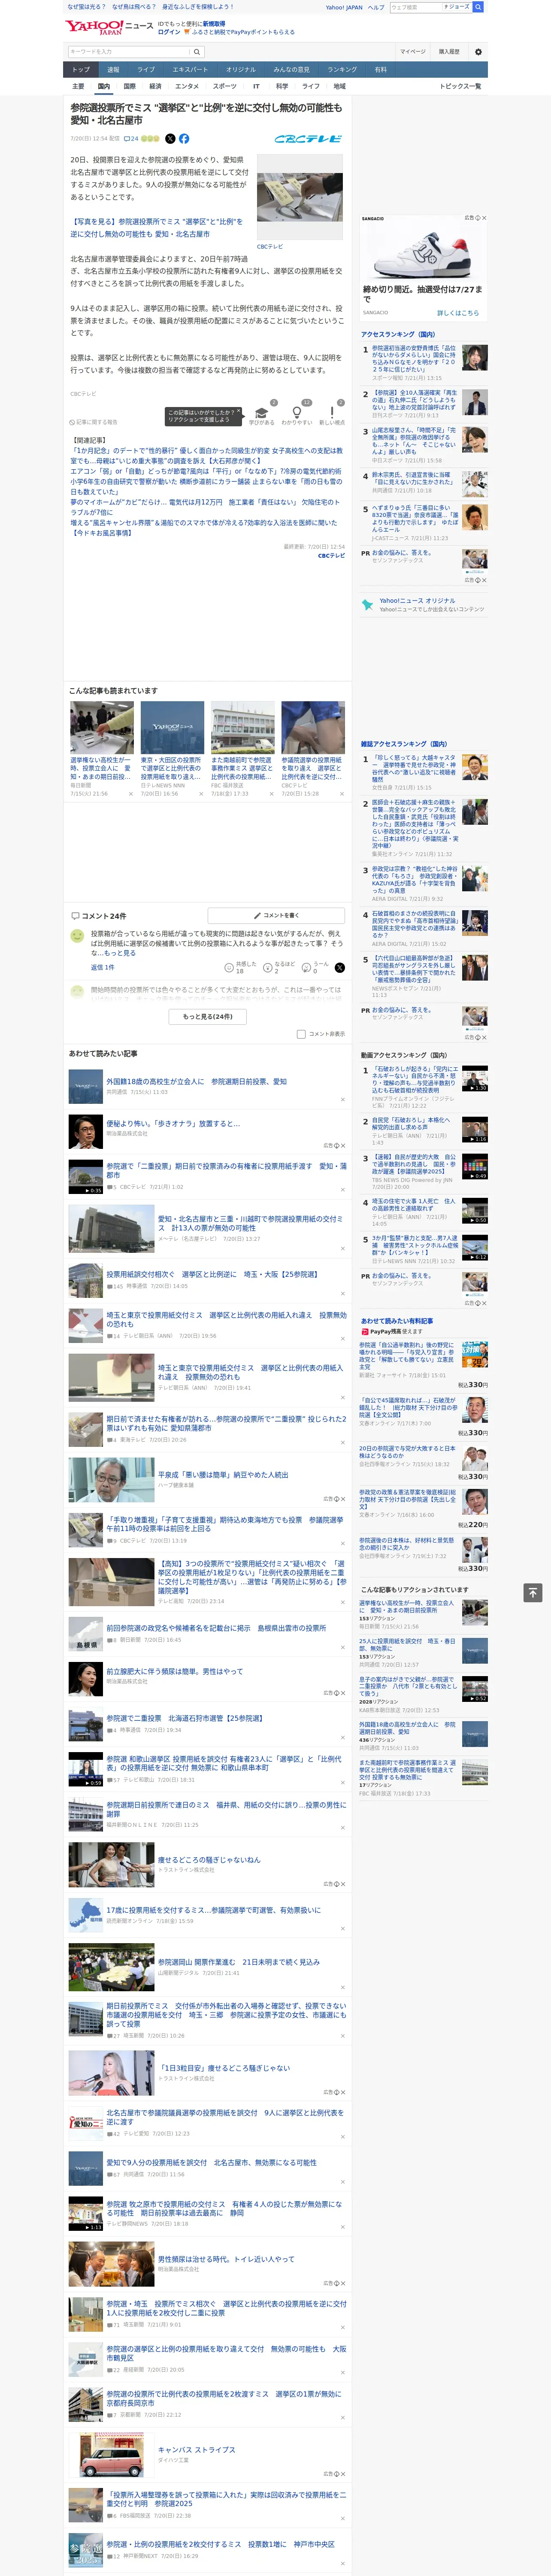The image size is (551, 2576).
Task: Open the 経済 category
Action: click(x=155, y=86)
